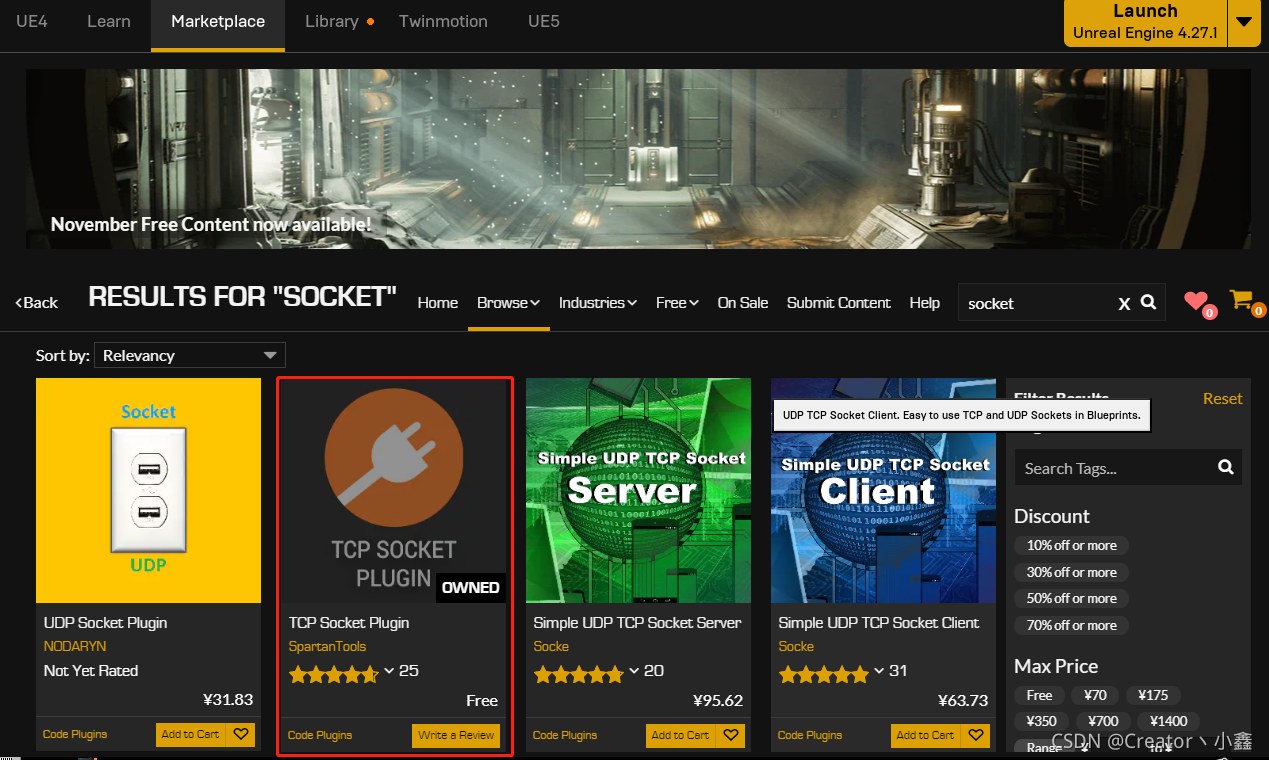Set max price filter to ¥175

1153,695
